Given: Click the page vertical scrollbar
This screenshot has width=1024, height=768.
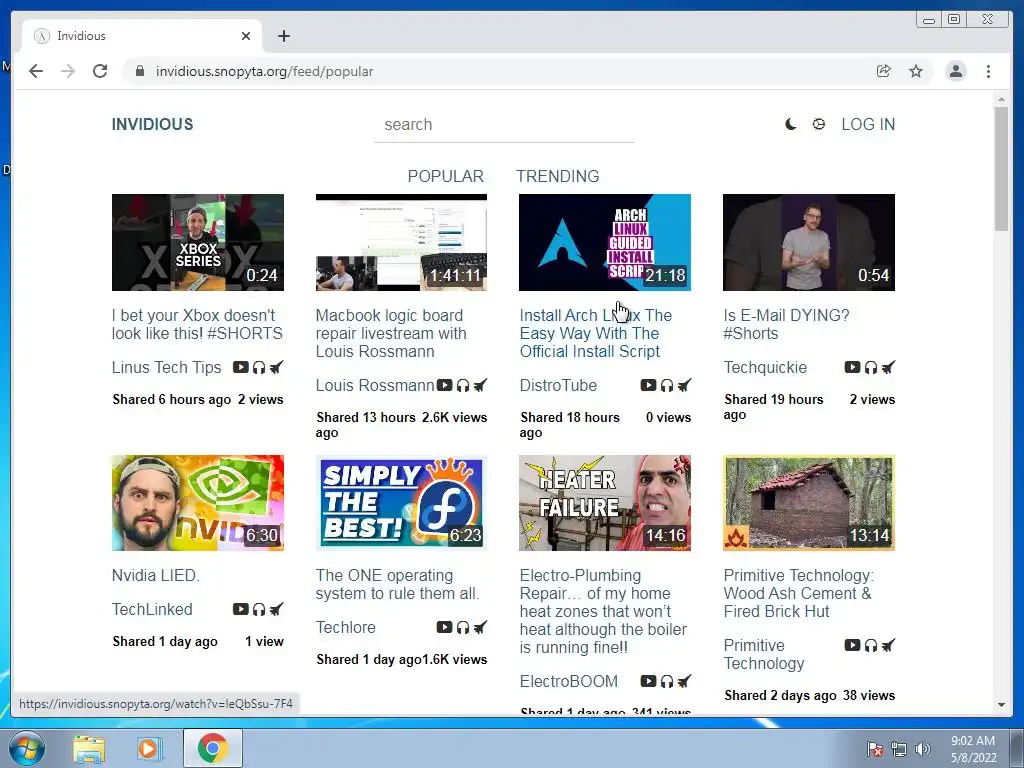Looking at the screenshot, I should coord(1001,168).
